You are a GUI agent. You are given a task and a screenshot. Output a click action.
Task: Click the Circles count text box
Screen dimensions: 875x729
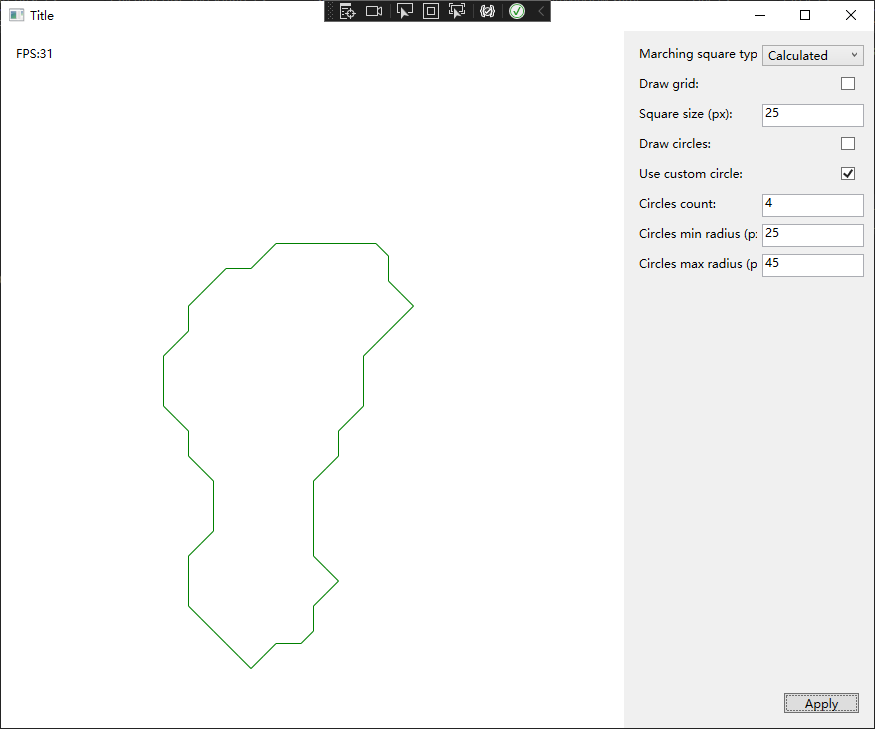[812, 205]
